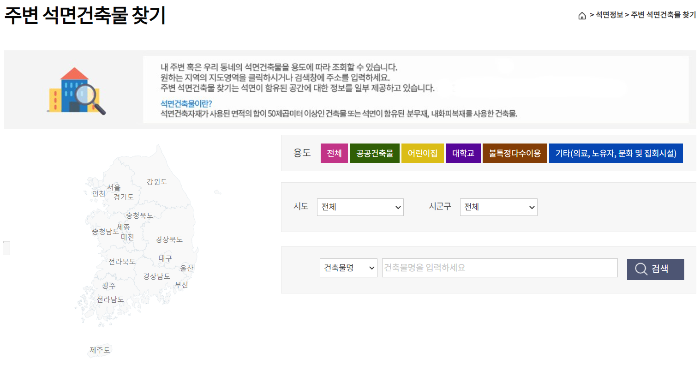700x365 pixels.
Task: Select 세종 on the map
Action: (123, 227)
